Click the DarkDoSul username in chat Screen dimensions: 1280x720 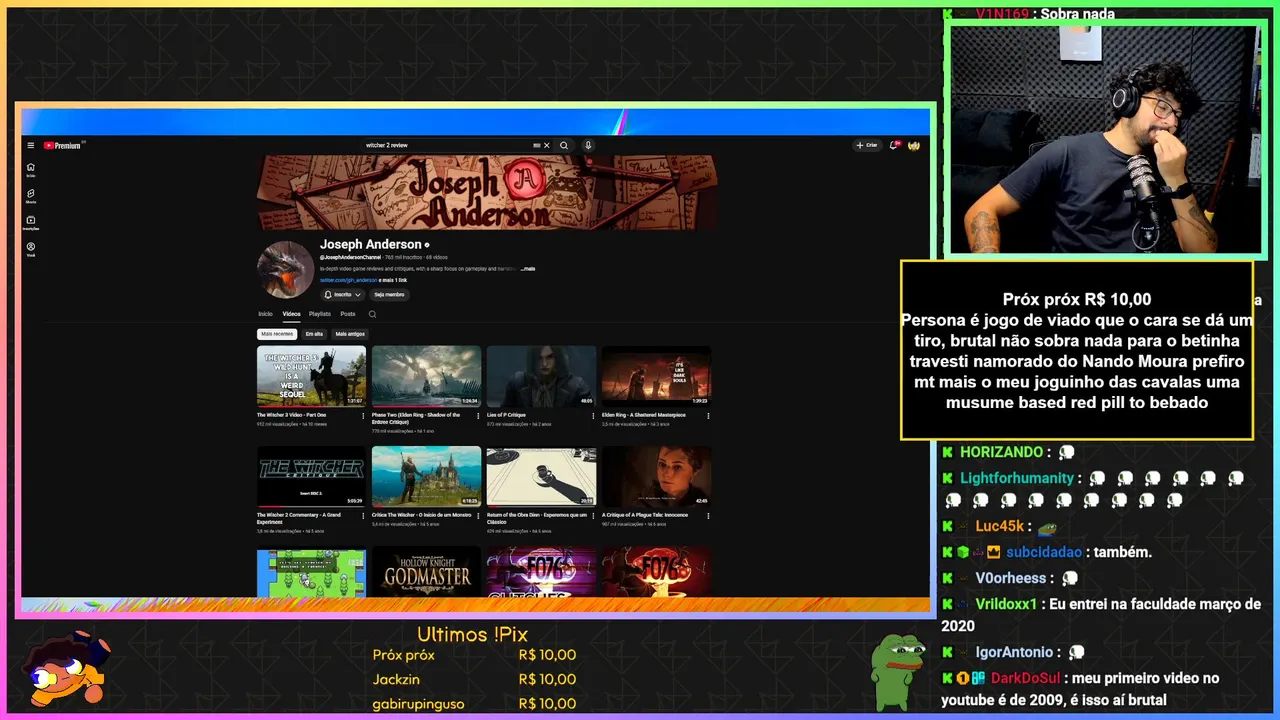tap(1027, 678)
